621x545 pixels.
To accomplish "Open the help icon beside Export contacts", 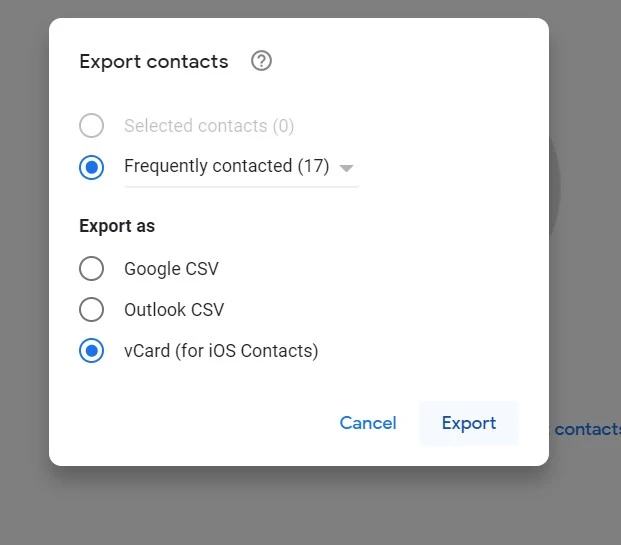I will (x=261, y=61).
